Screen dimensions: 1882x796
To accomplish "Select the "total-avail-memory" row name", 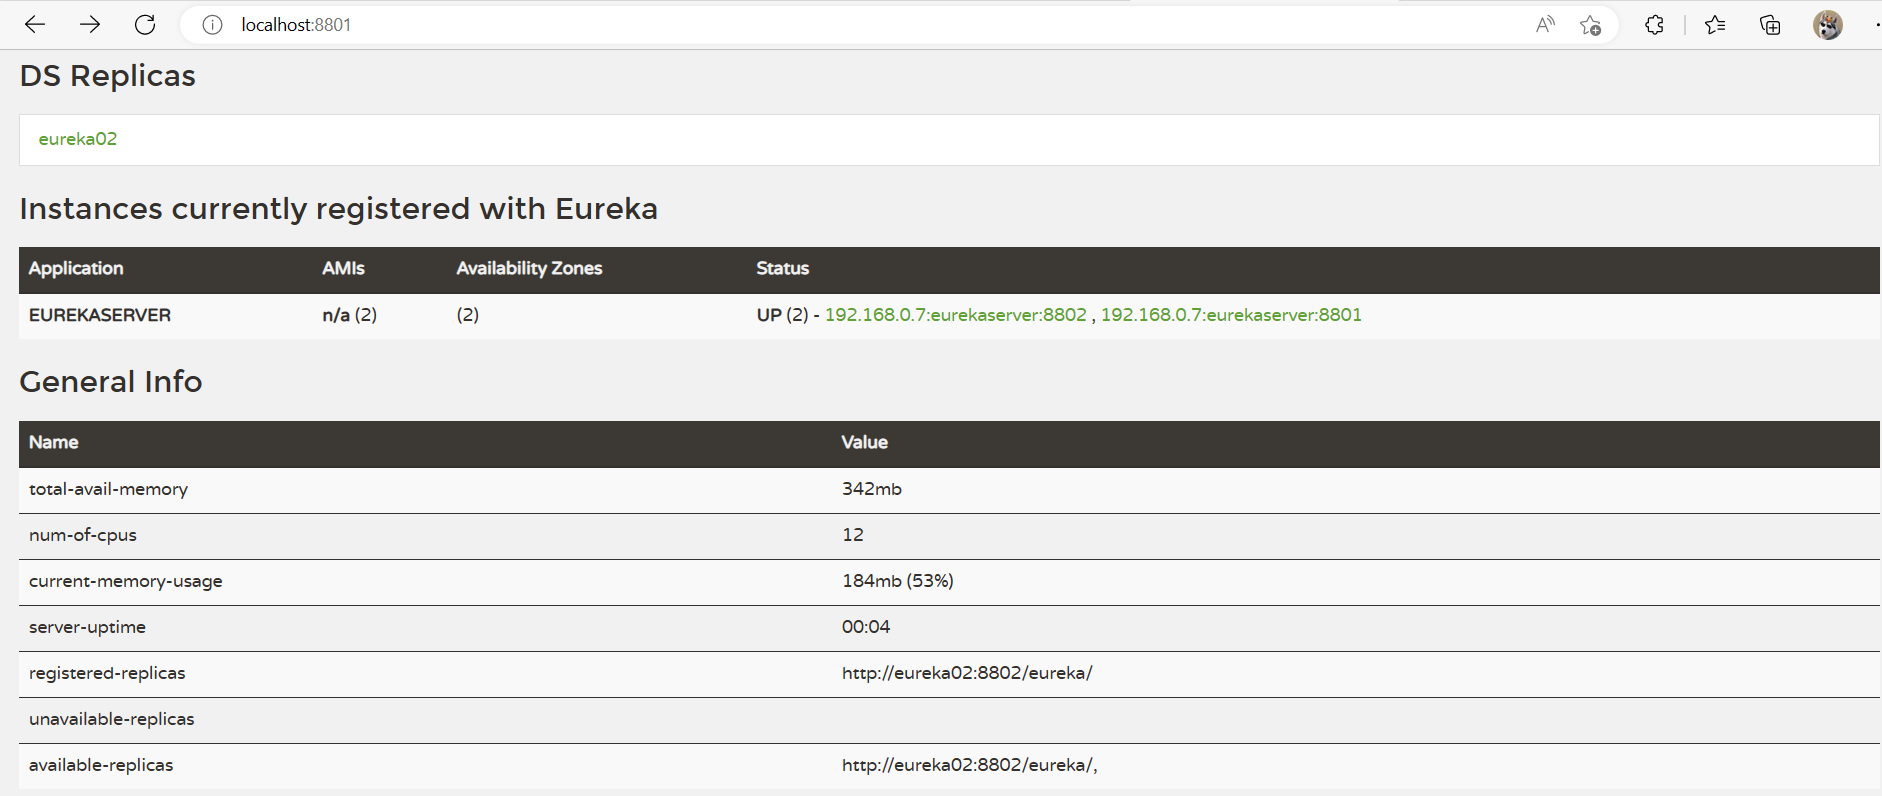I will (x=108, y=489).
